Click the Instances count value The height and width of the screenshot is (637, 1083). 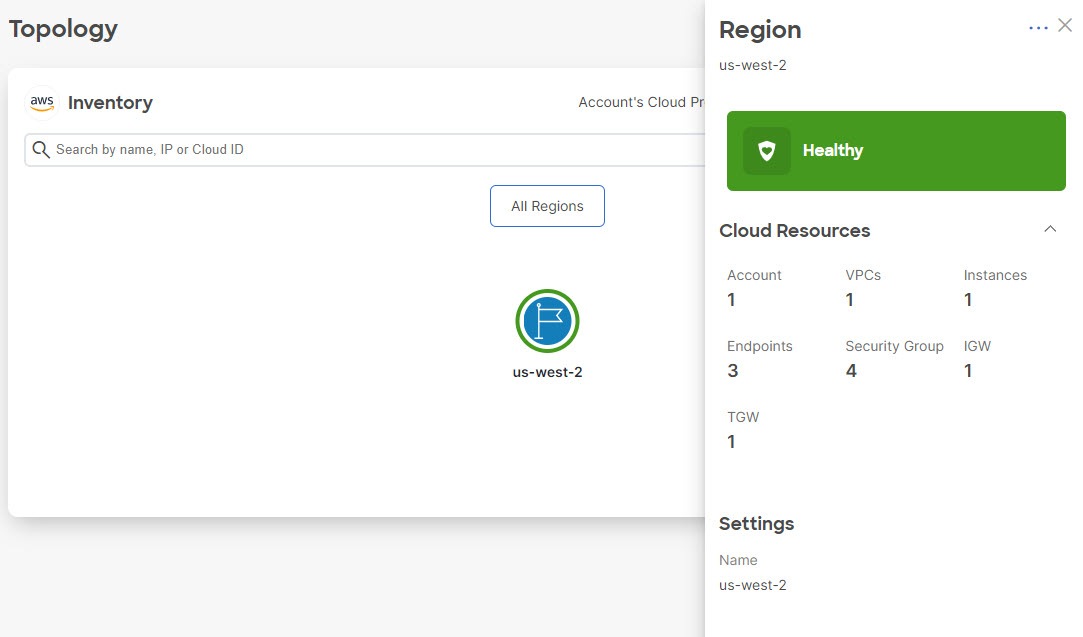968,300
